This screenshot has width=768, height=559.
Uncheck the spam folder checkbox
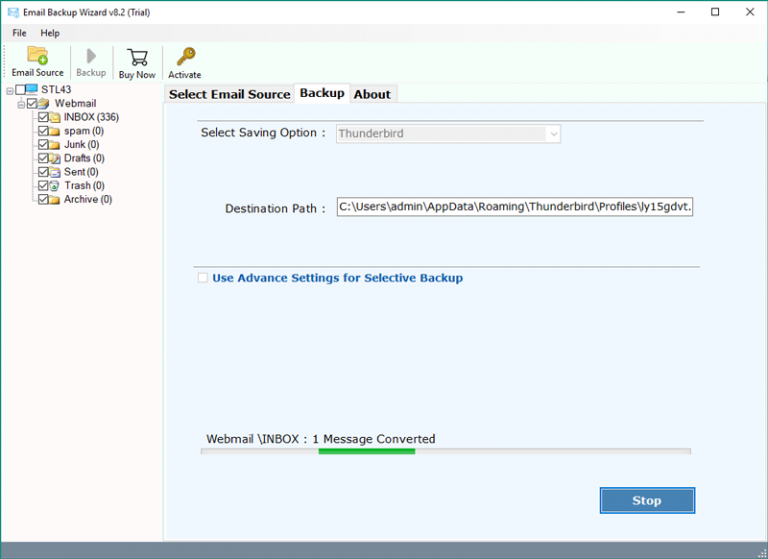tap(43, 131)
